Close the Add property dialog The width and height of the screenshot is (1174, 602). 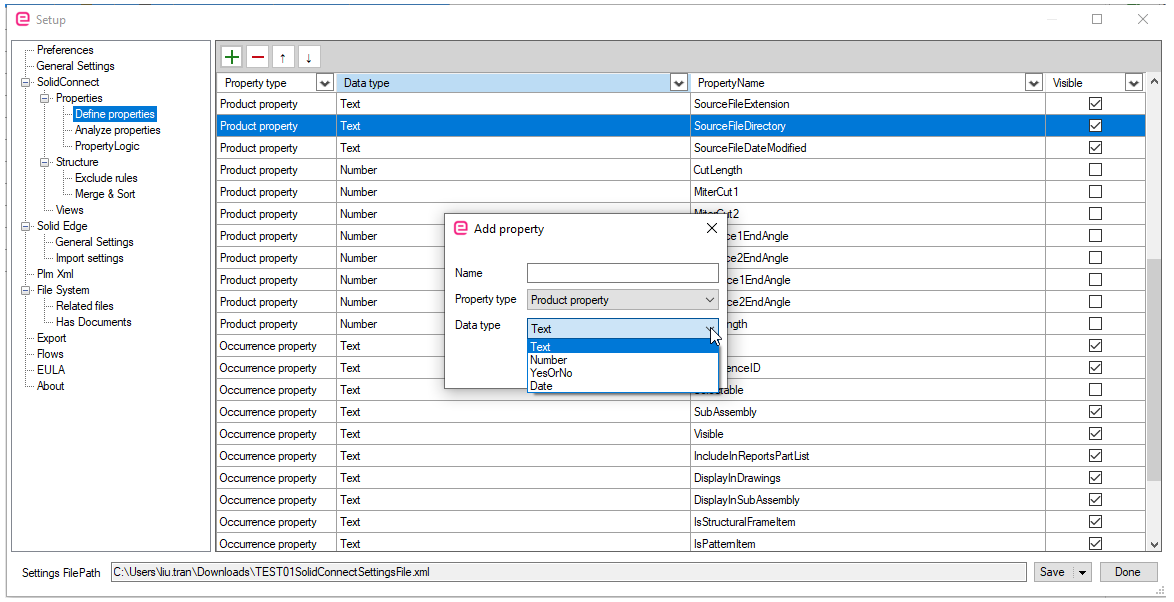(711, 228)
